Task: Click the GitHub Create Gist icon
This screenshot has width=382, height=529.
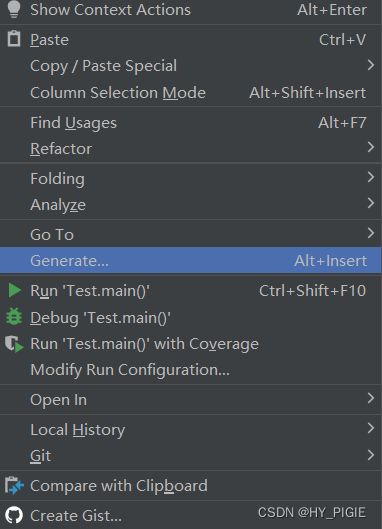Action: (x=14, y=515)
